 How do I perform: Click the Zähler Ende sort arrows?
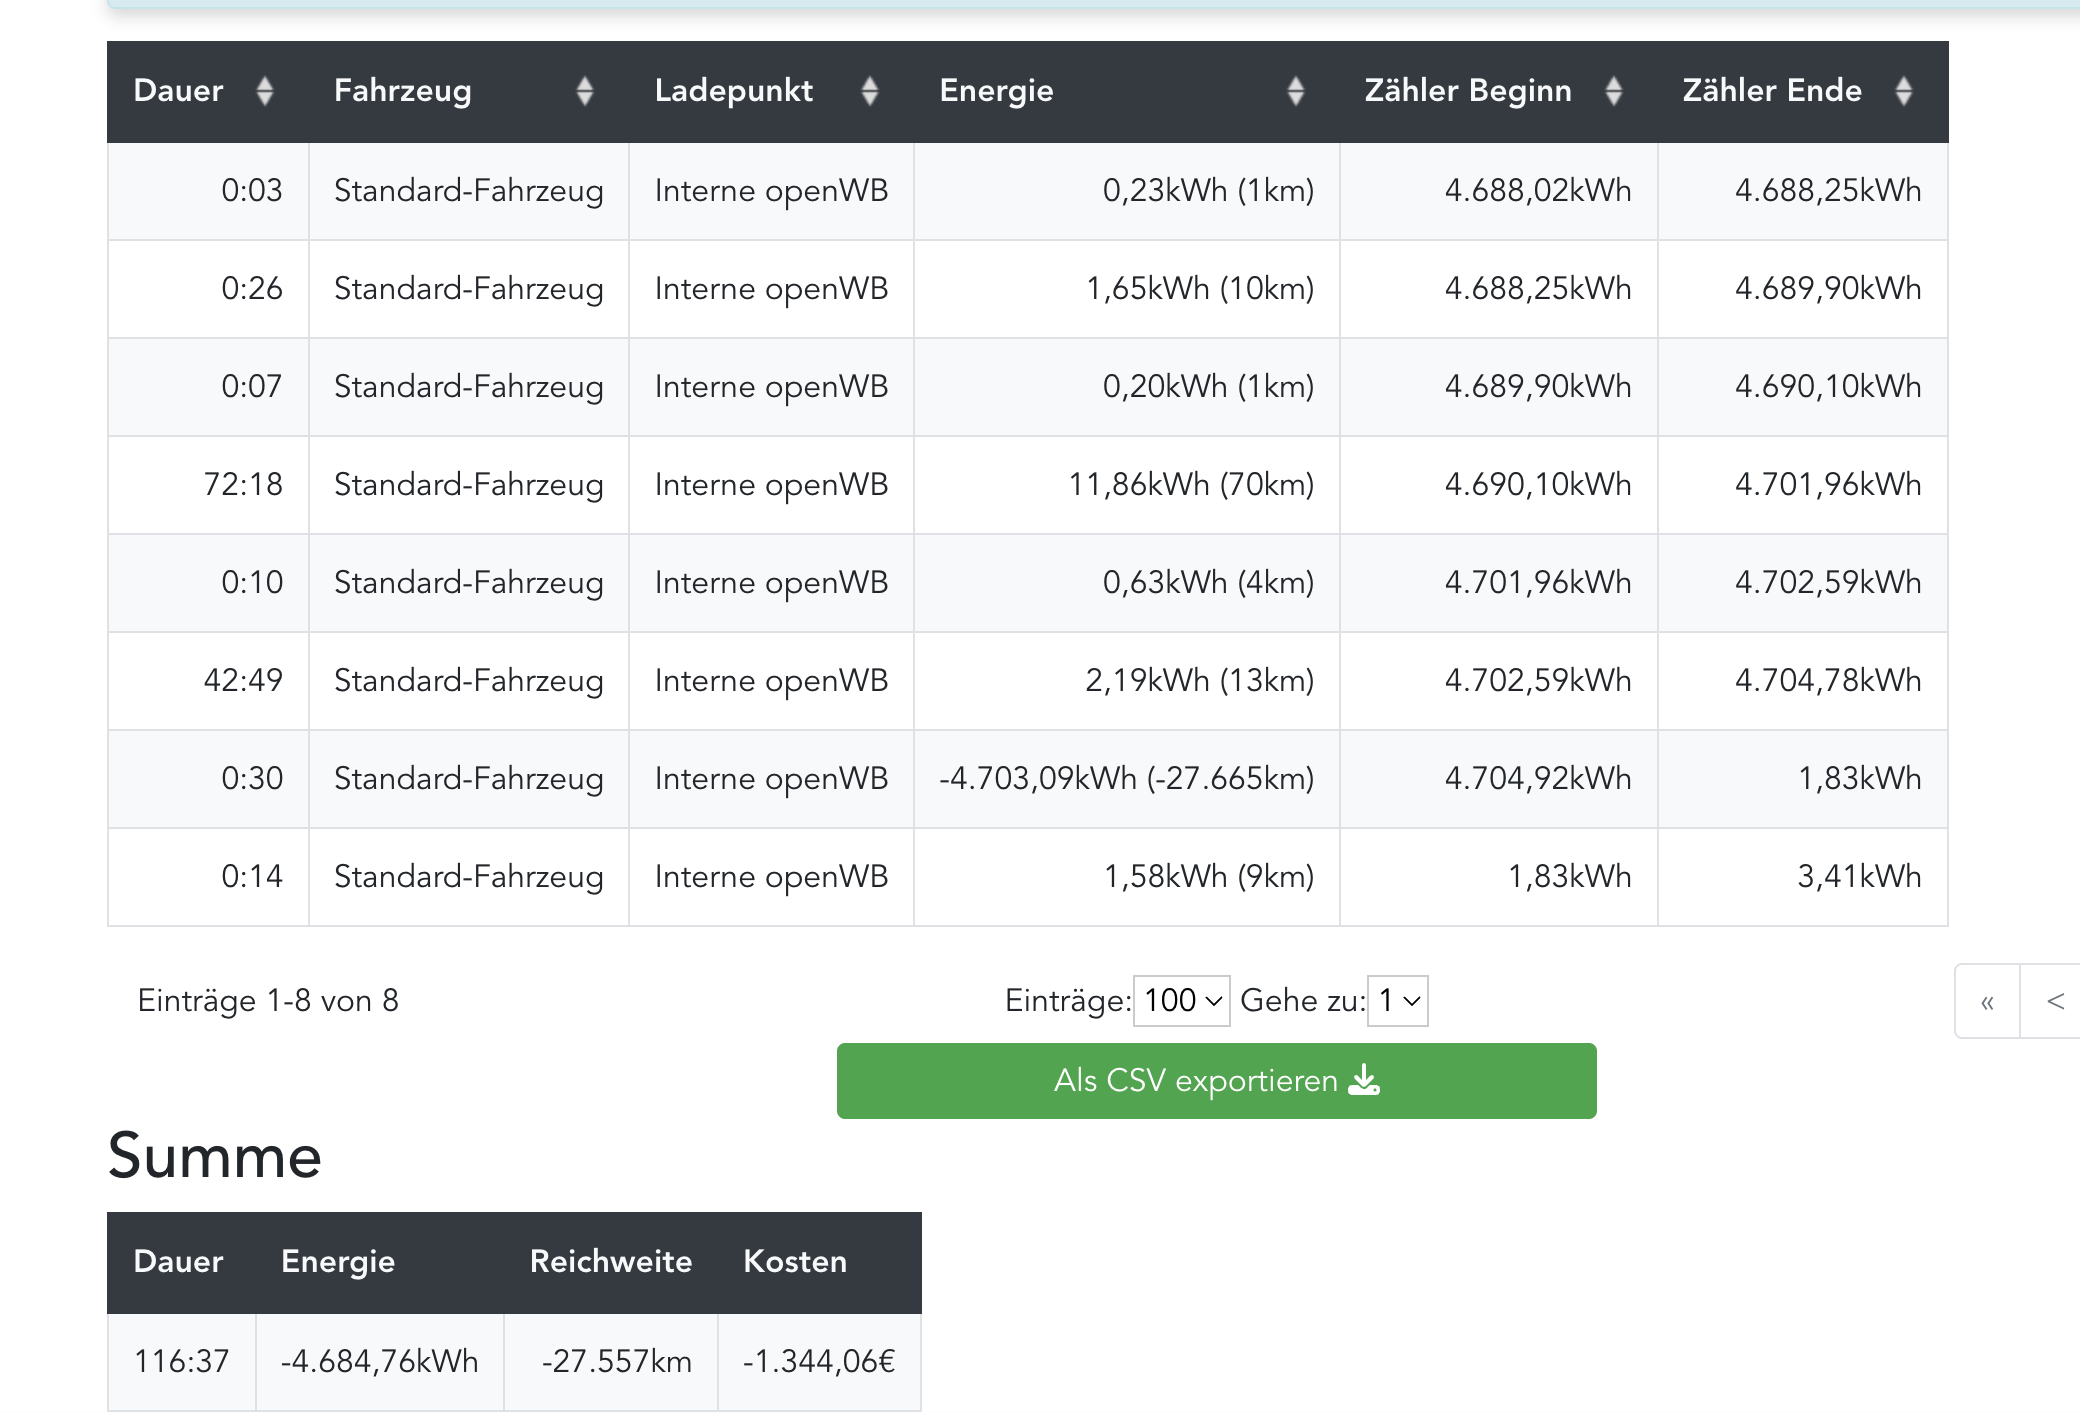(x=1903, y=91)
